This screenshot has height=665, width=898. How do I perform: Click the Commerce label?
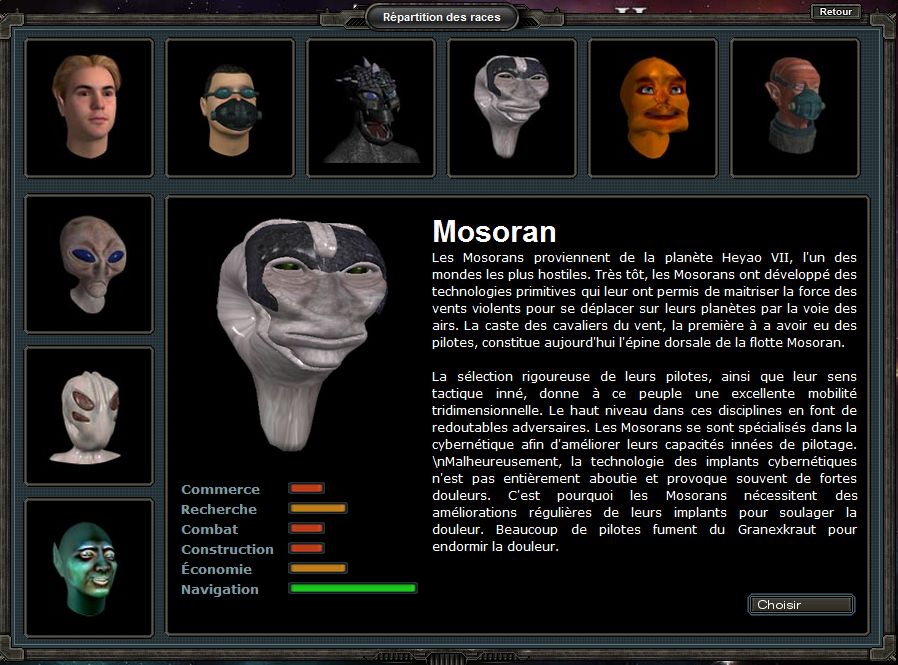coord(220,489)
